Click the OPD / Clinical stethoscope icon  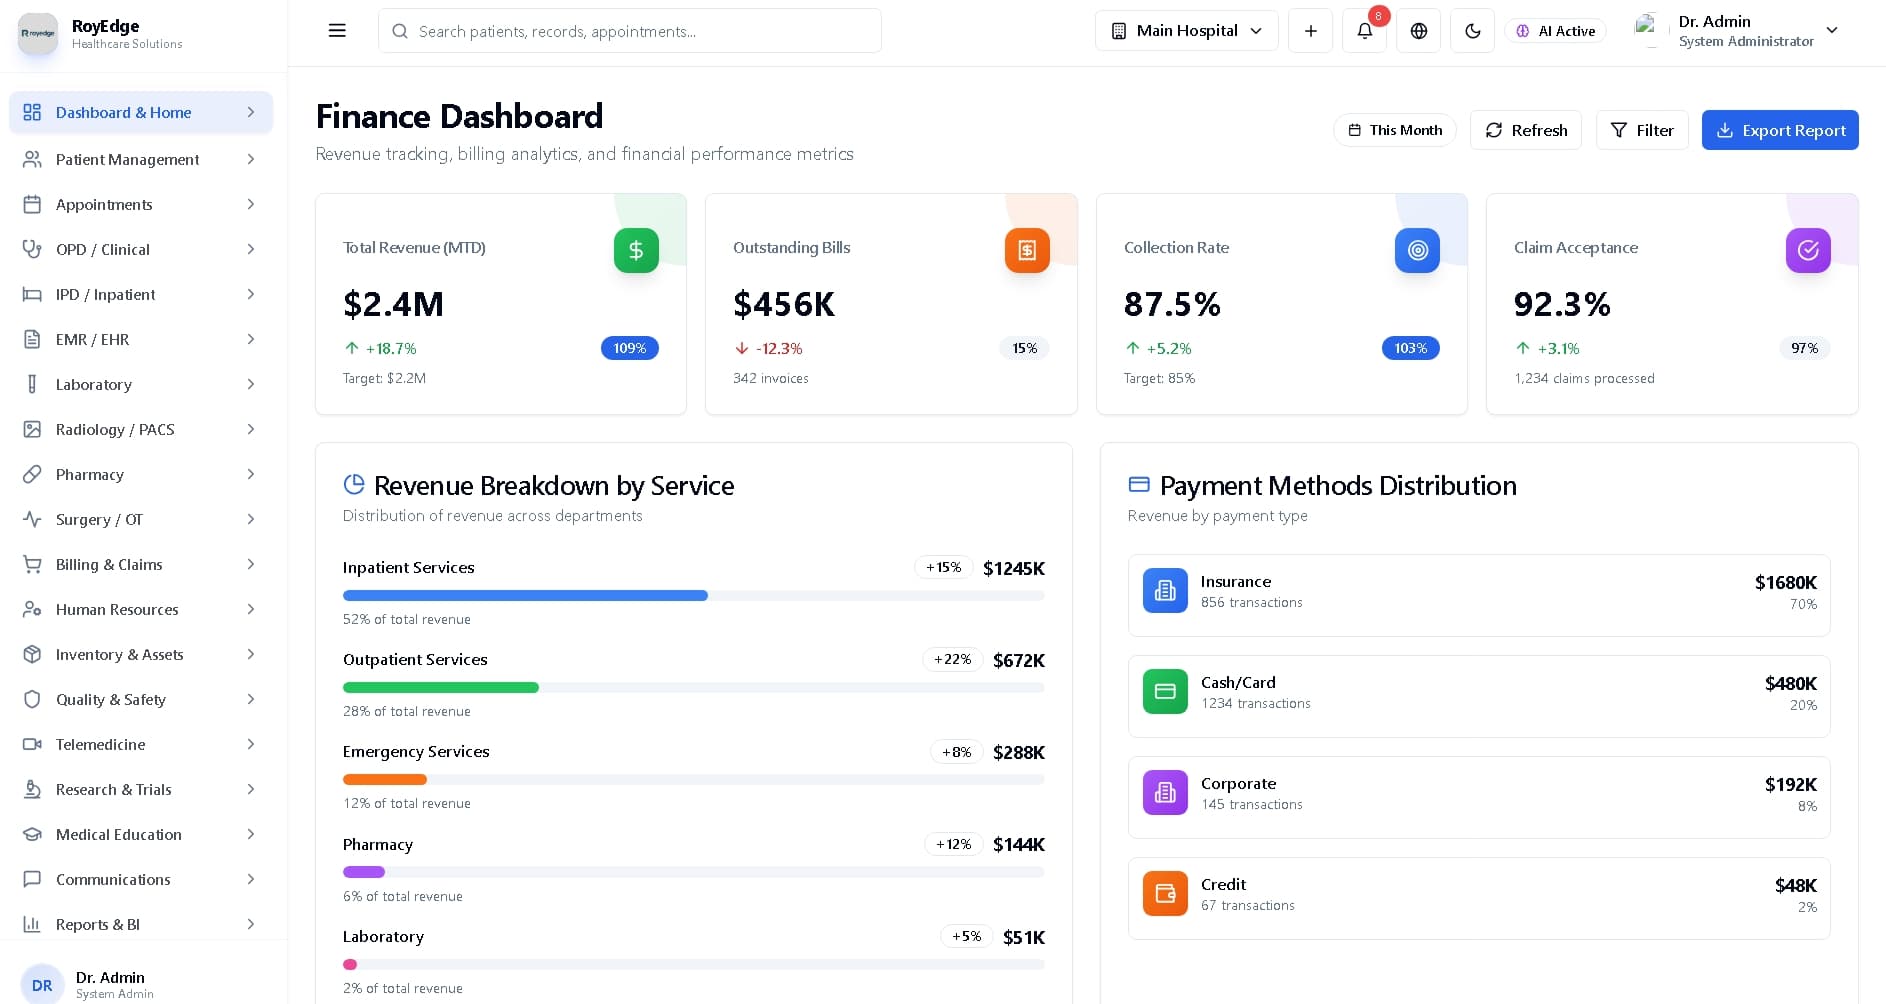click(x=32, y=249)
